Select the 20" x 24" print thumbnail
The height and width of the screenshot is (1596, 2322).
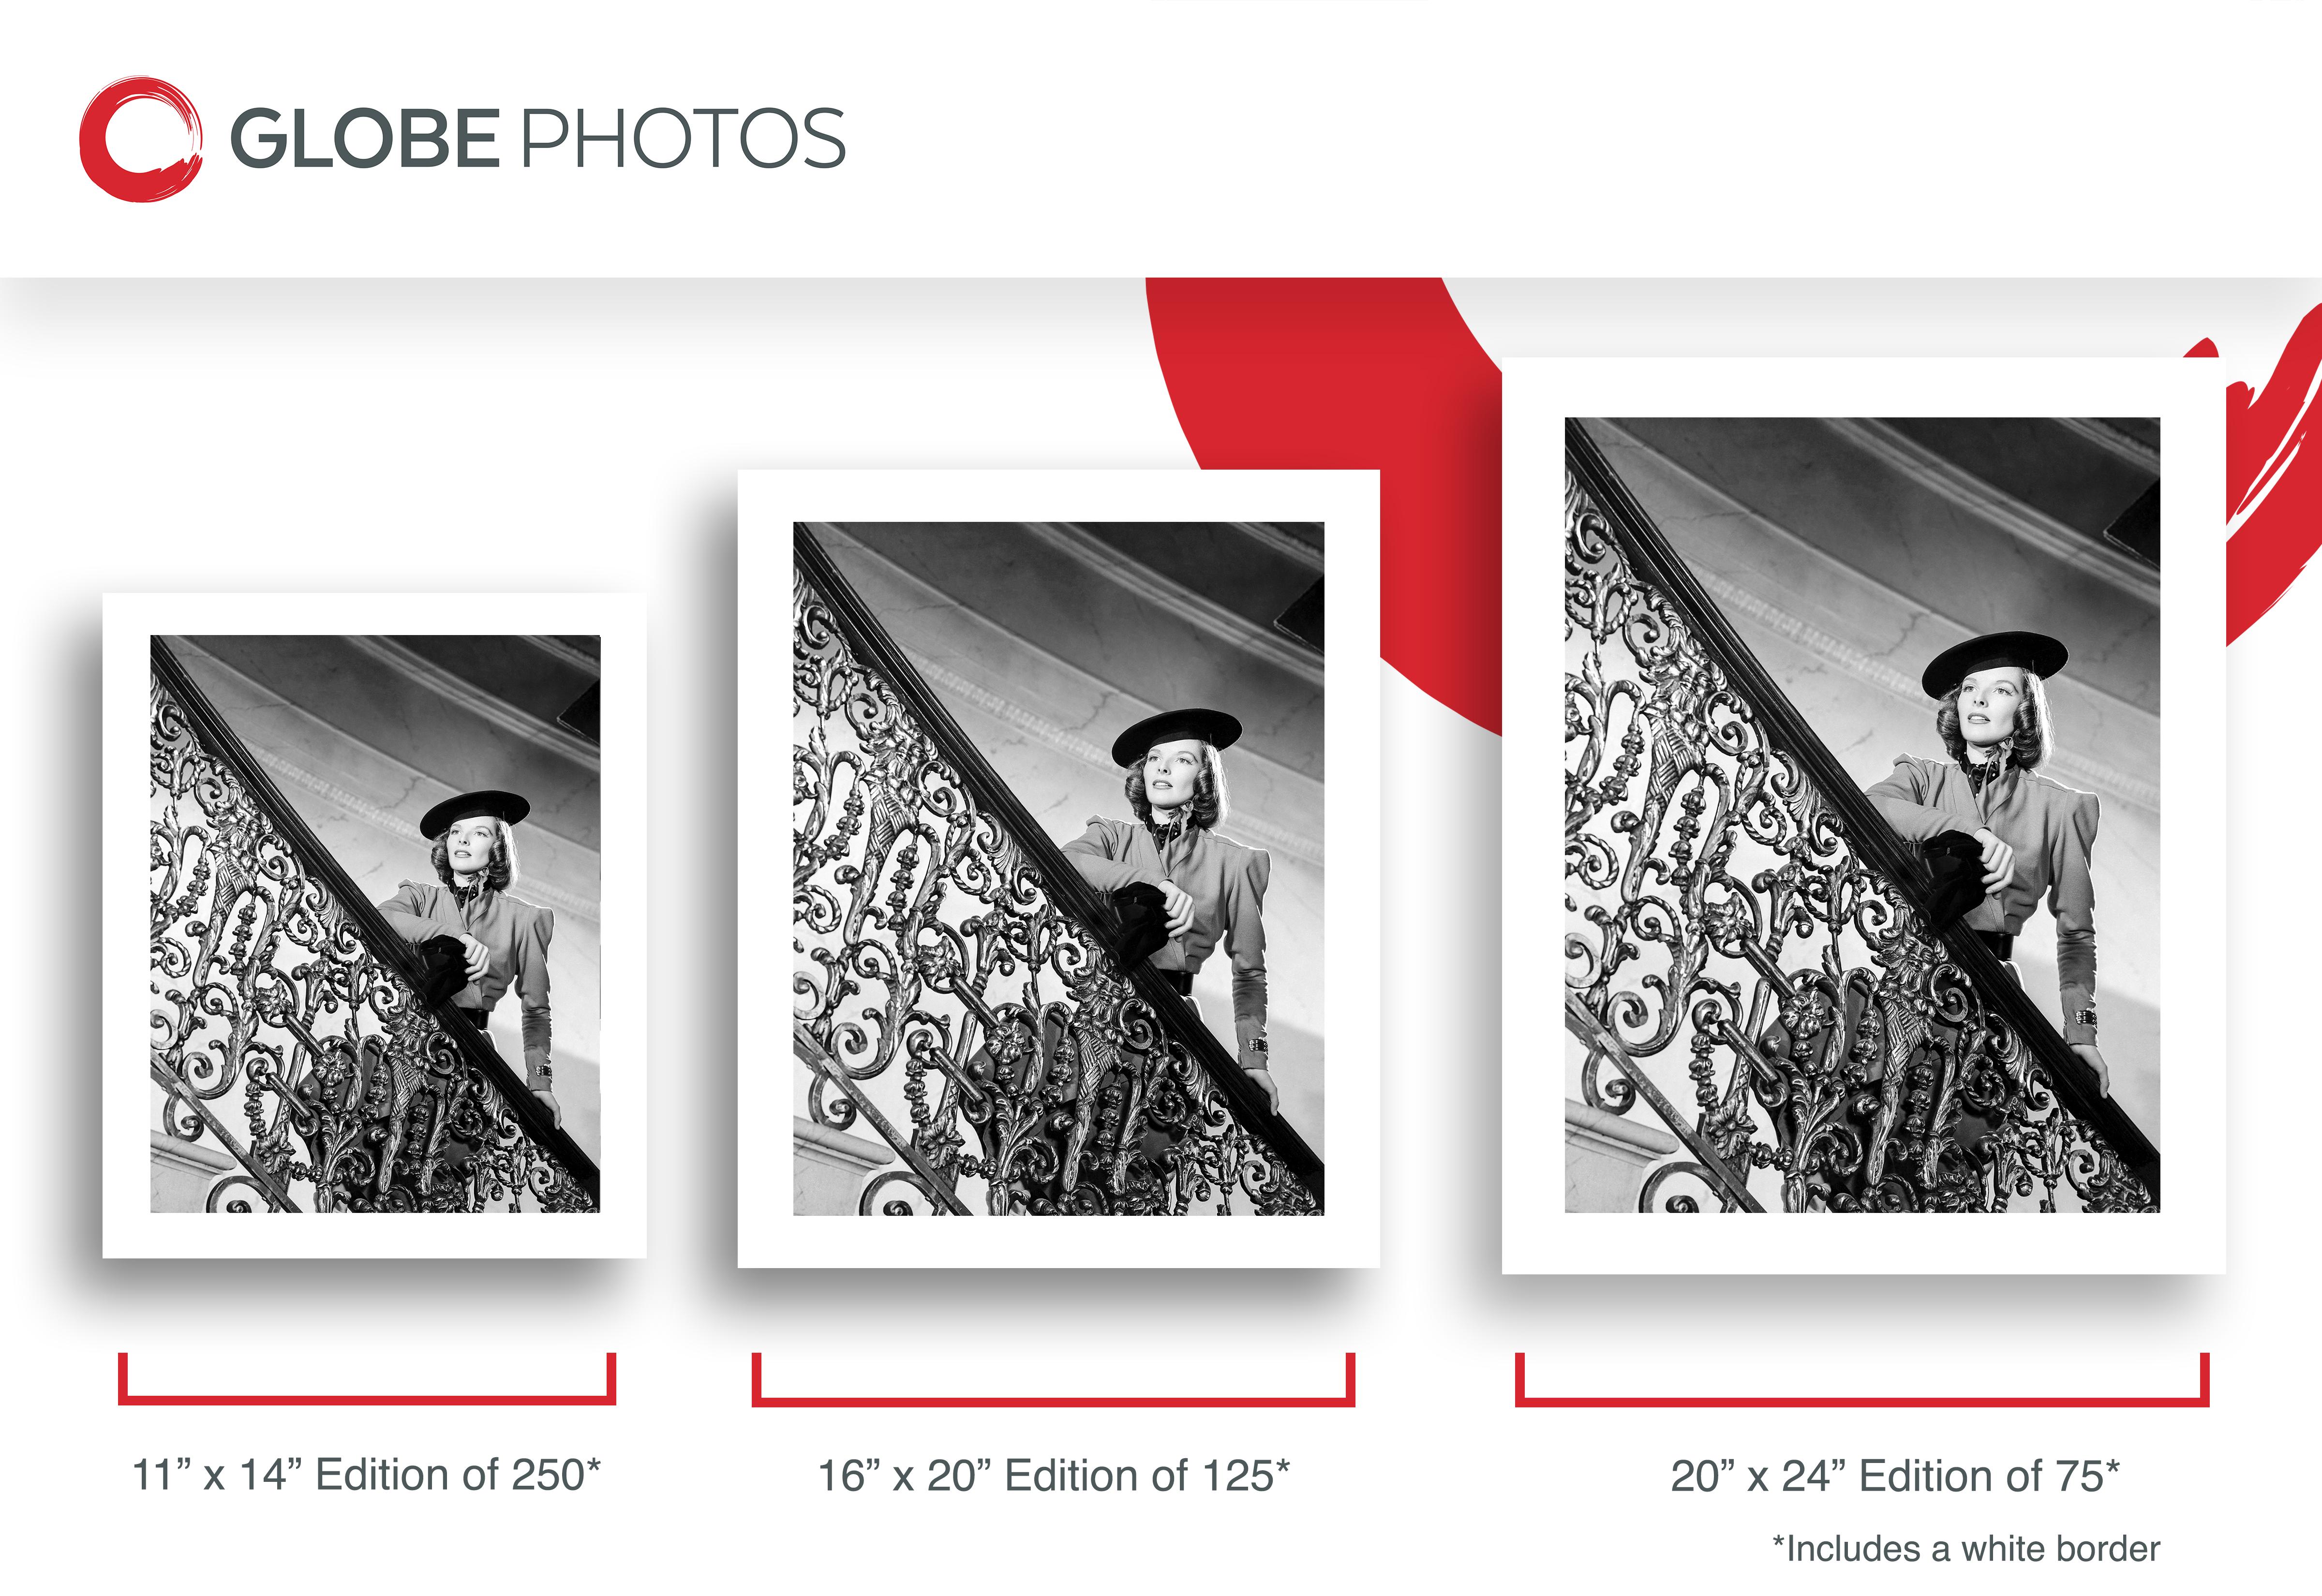pos(1863,815)
